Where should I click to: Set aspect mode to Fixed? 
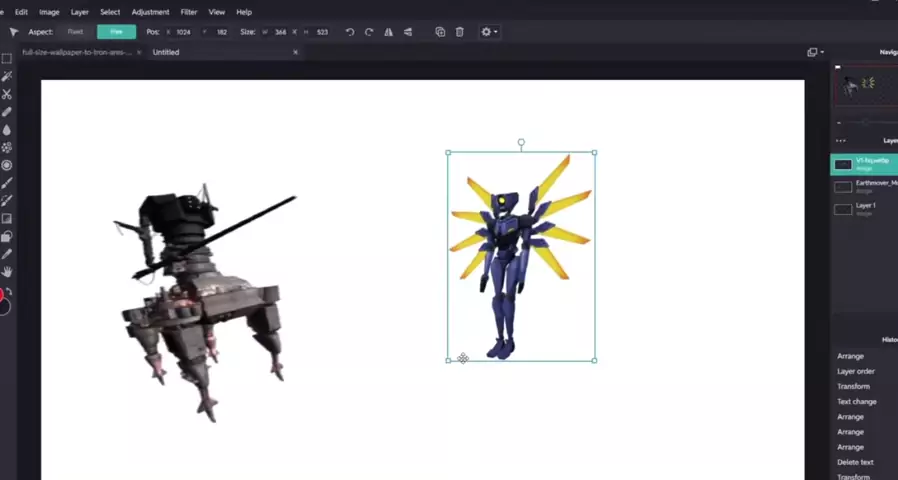tap(75, 32)
